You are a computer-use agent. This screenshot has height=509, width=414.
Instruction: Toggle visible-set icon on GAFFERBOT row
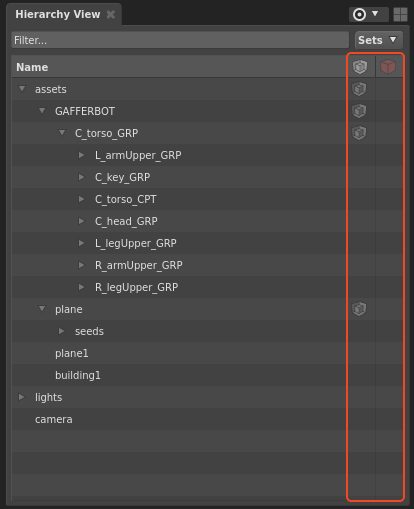pyautogui.click(x=359, y=111)
